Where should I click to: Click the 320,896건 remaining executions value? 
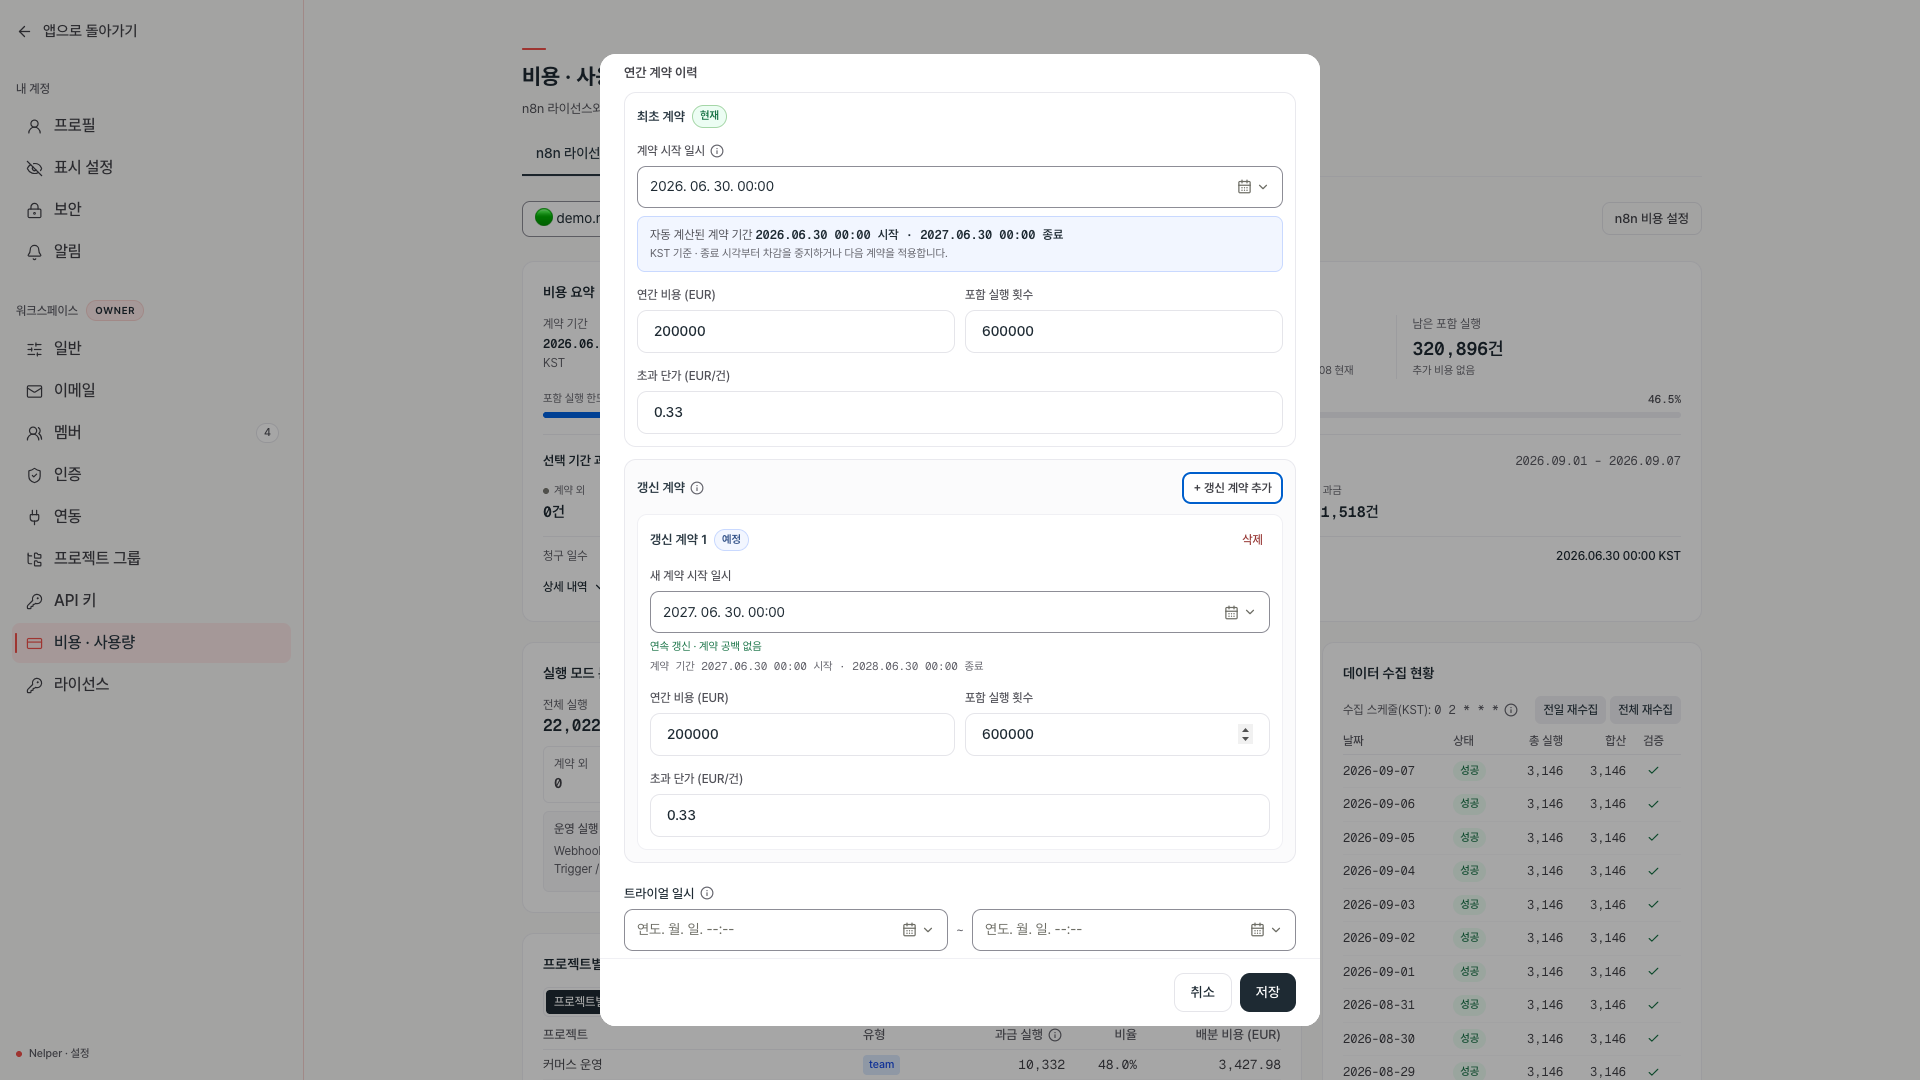1457,349
